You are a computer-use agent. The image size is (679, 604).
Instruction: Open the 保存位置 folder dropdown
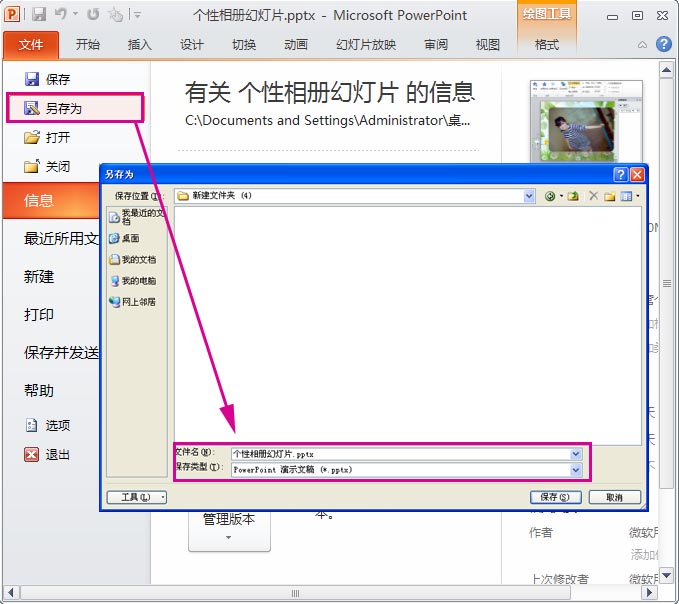click(529, 196)
